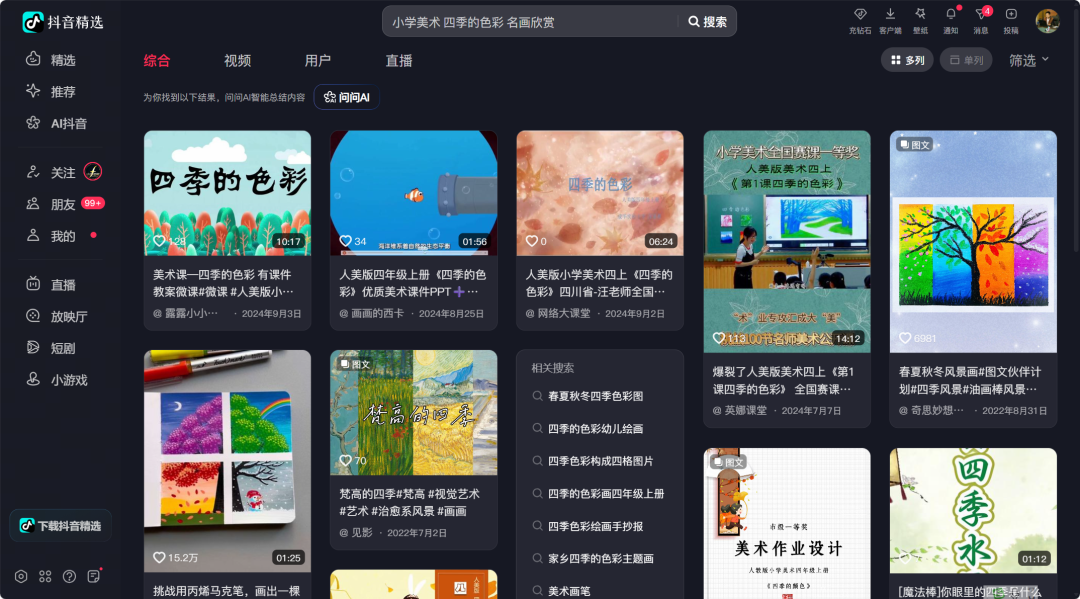Select the 综合 tab
The image size is (1080, 599).
pyautogui.click(x=157, y=61)
